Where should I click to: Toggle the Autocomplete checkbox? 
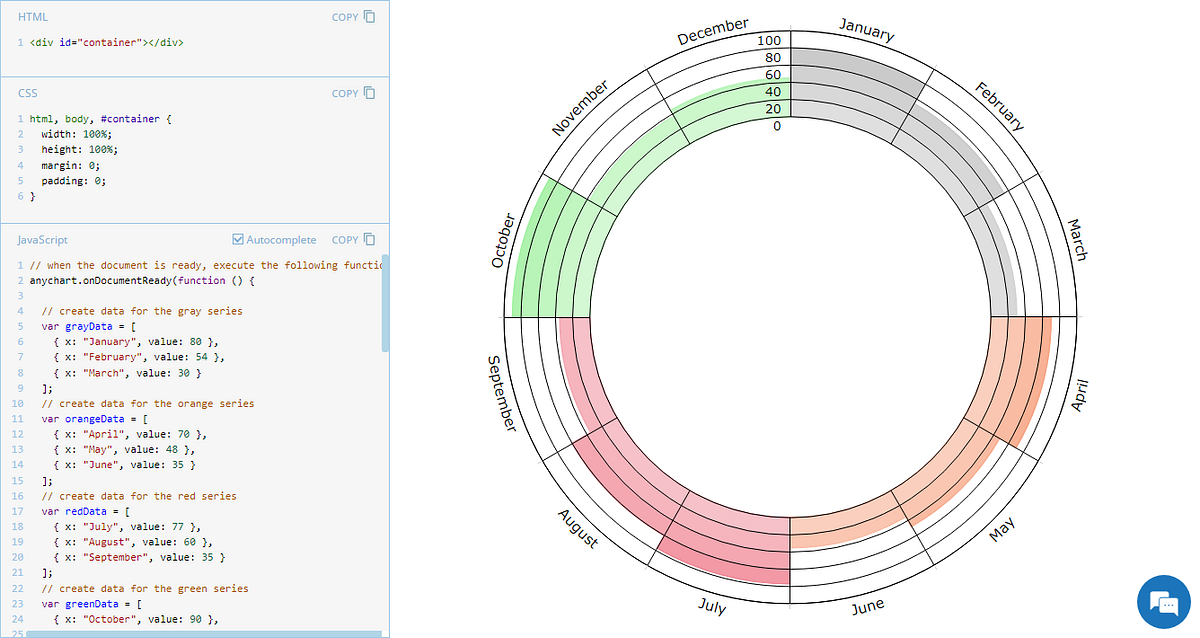point(237,239)
